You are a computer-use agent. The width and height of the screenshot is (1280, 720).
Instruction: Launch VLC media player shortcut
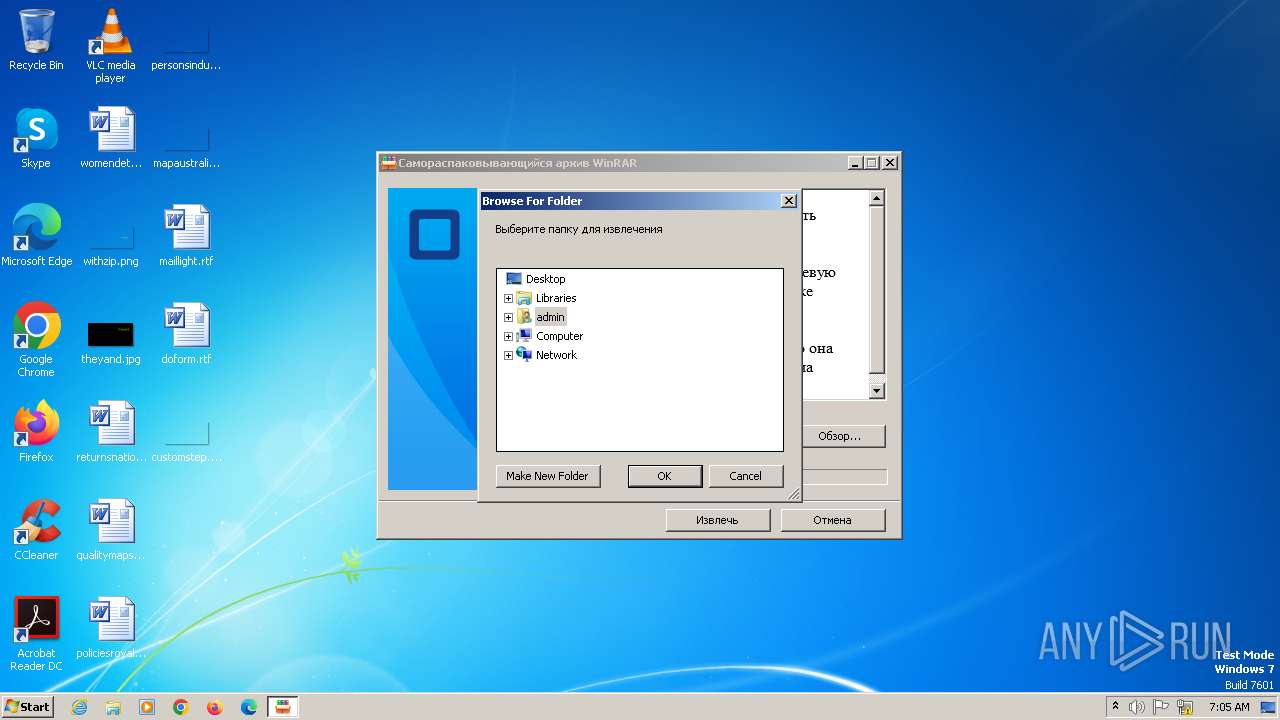110,45
